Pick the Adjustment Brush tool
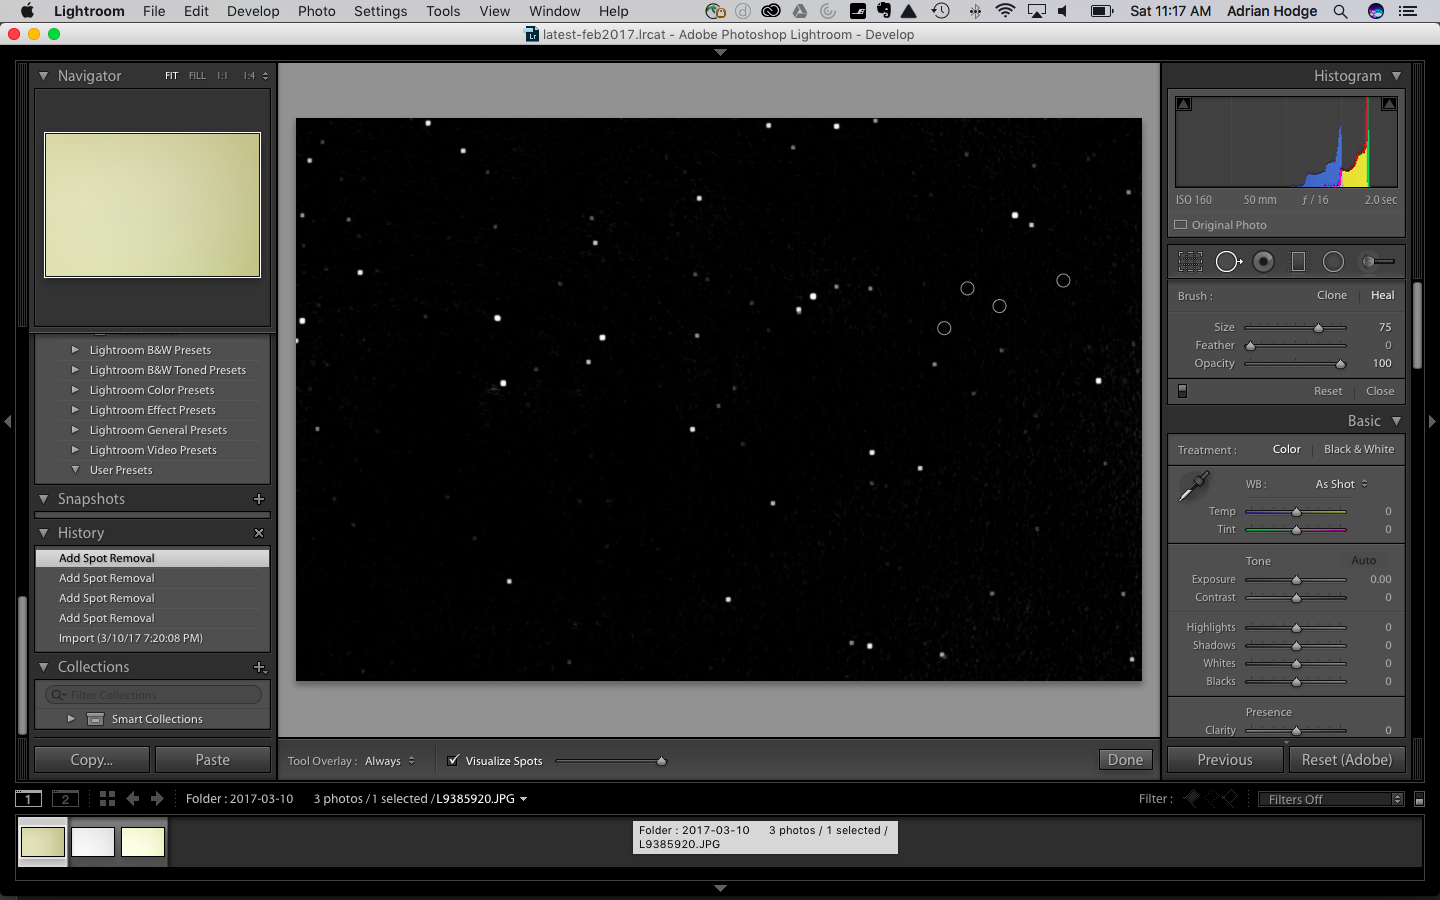This screenshot has height=900, width=1440. click(x=1377, y=262)
